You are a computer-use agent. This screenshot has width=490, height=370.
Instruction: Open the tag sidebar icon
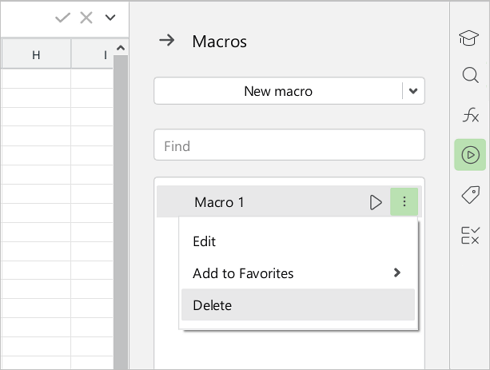[470, 195]
